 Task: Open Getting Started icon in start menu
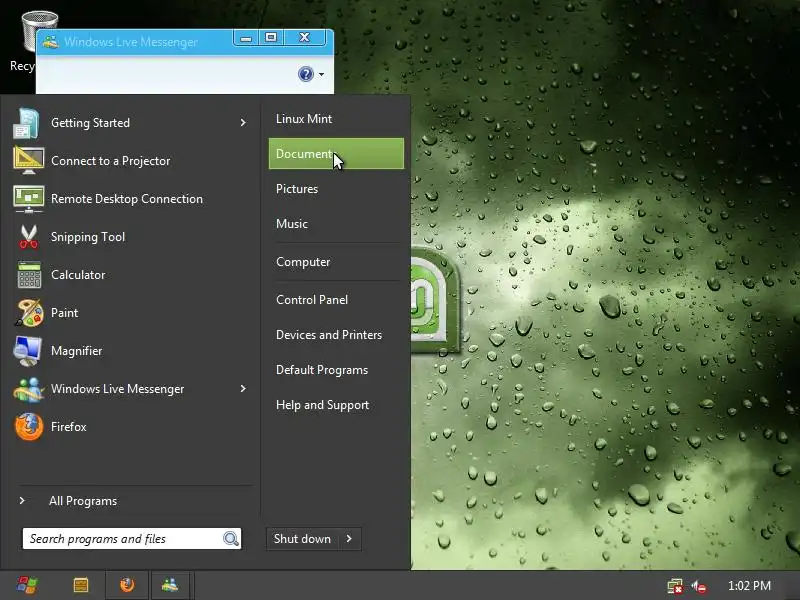click(27, 123)
